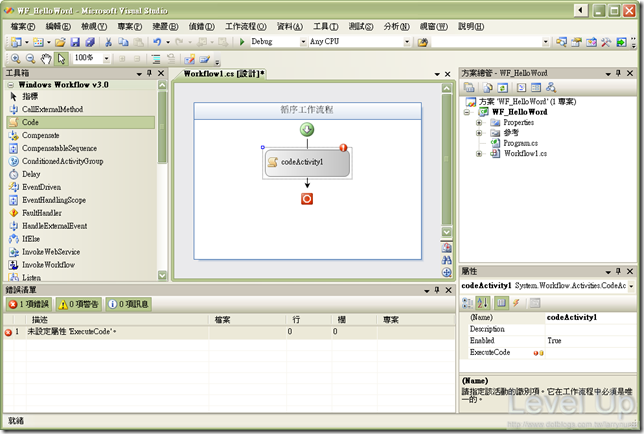
Task: Select the CallExternalMethod activity in toolbox
Action: (x=81, y=109)
